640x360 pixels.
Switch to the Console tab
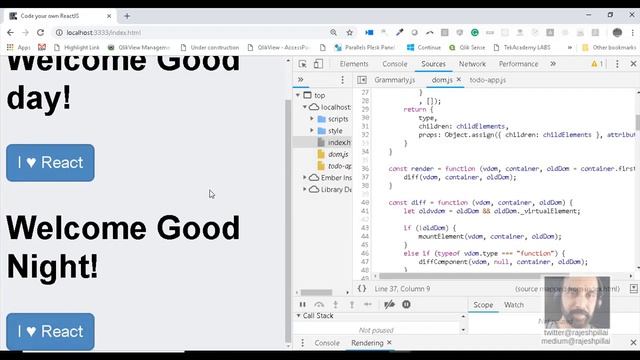(395, 64)
